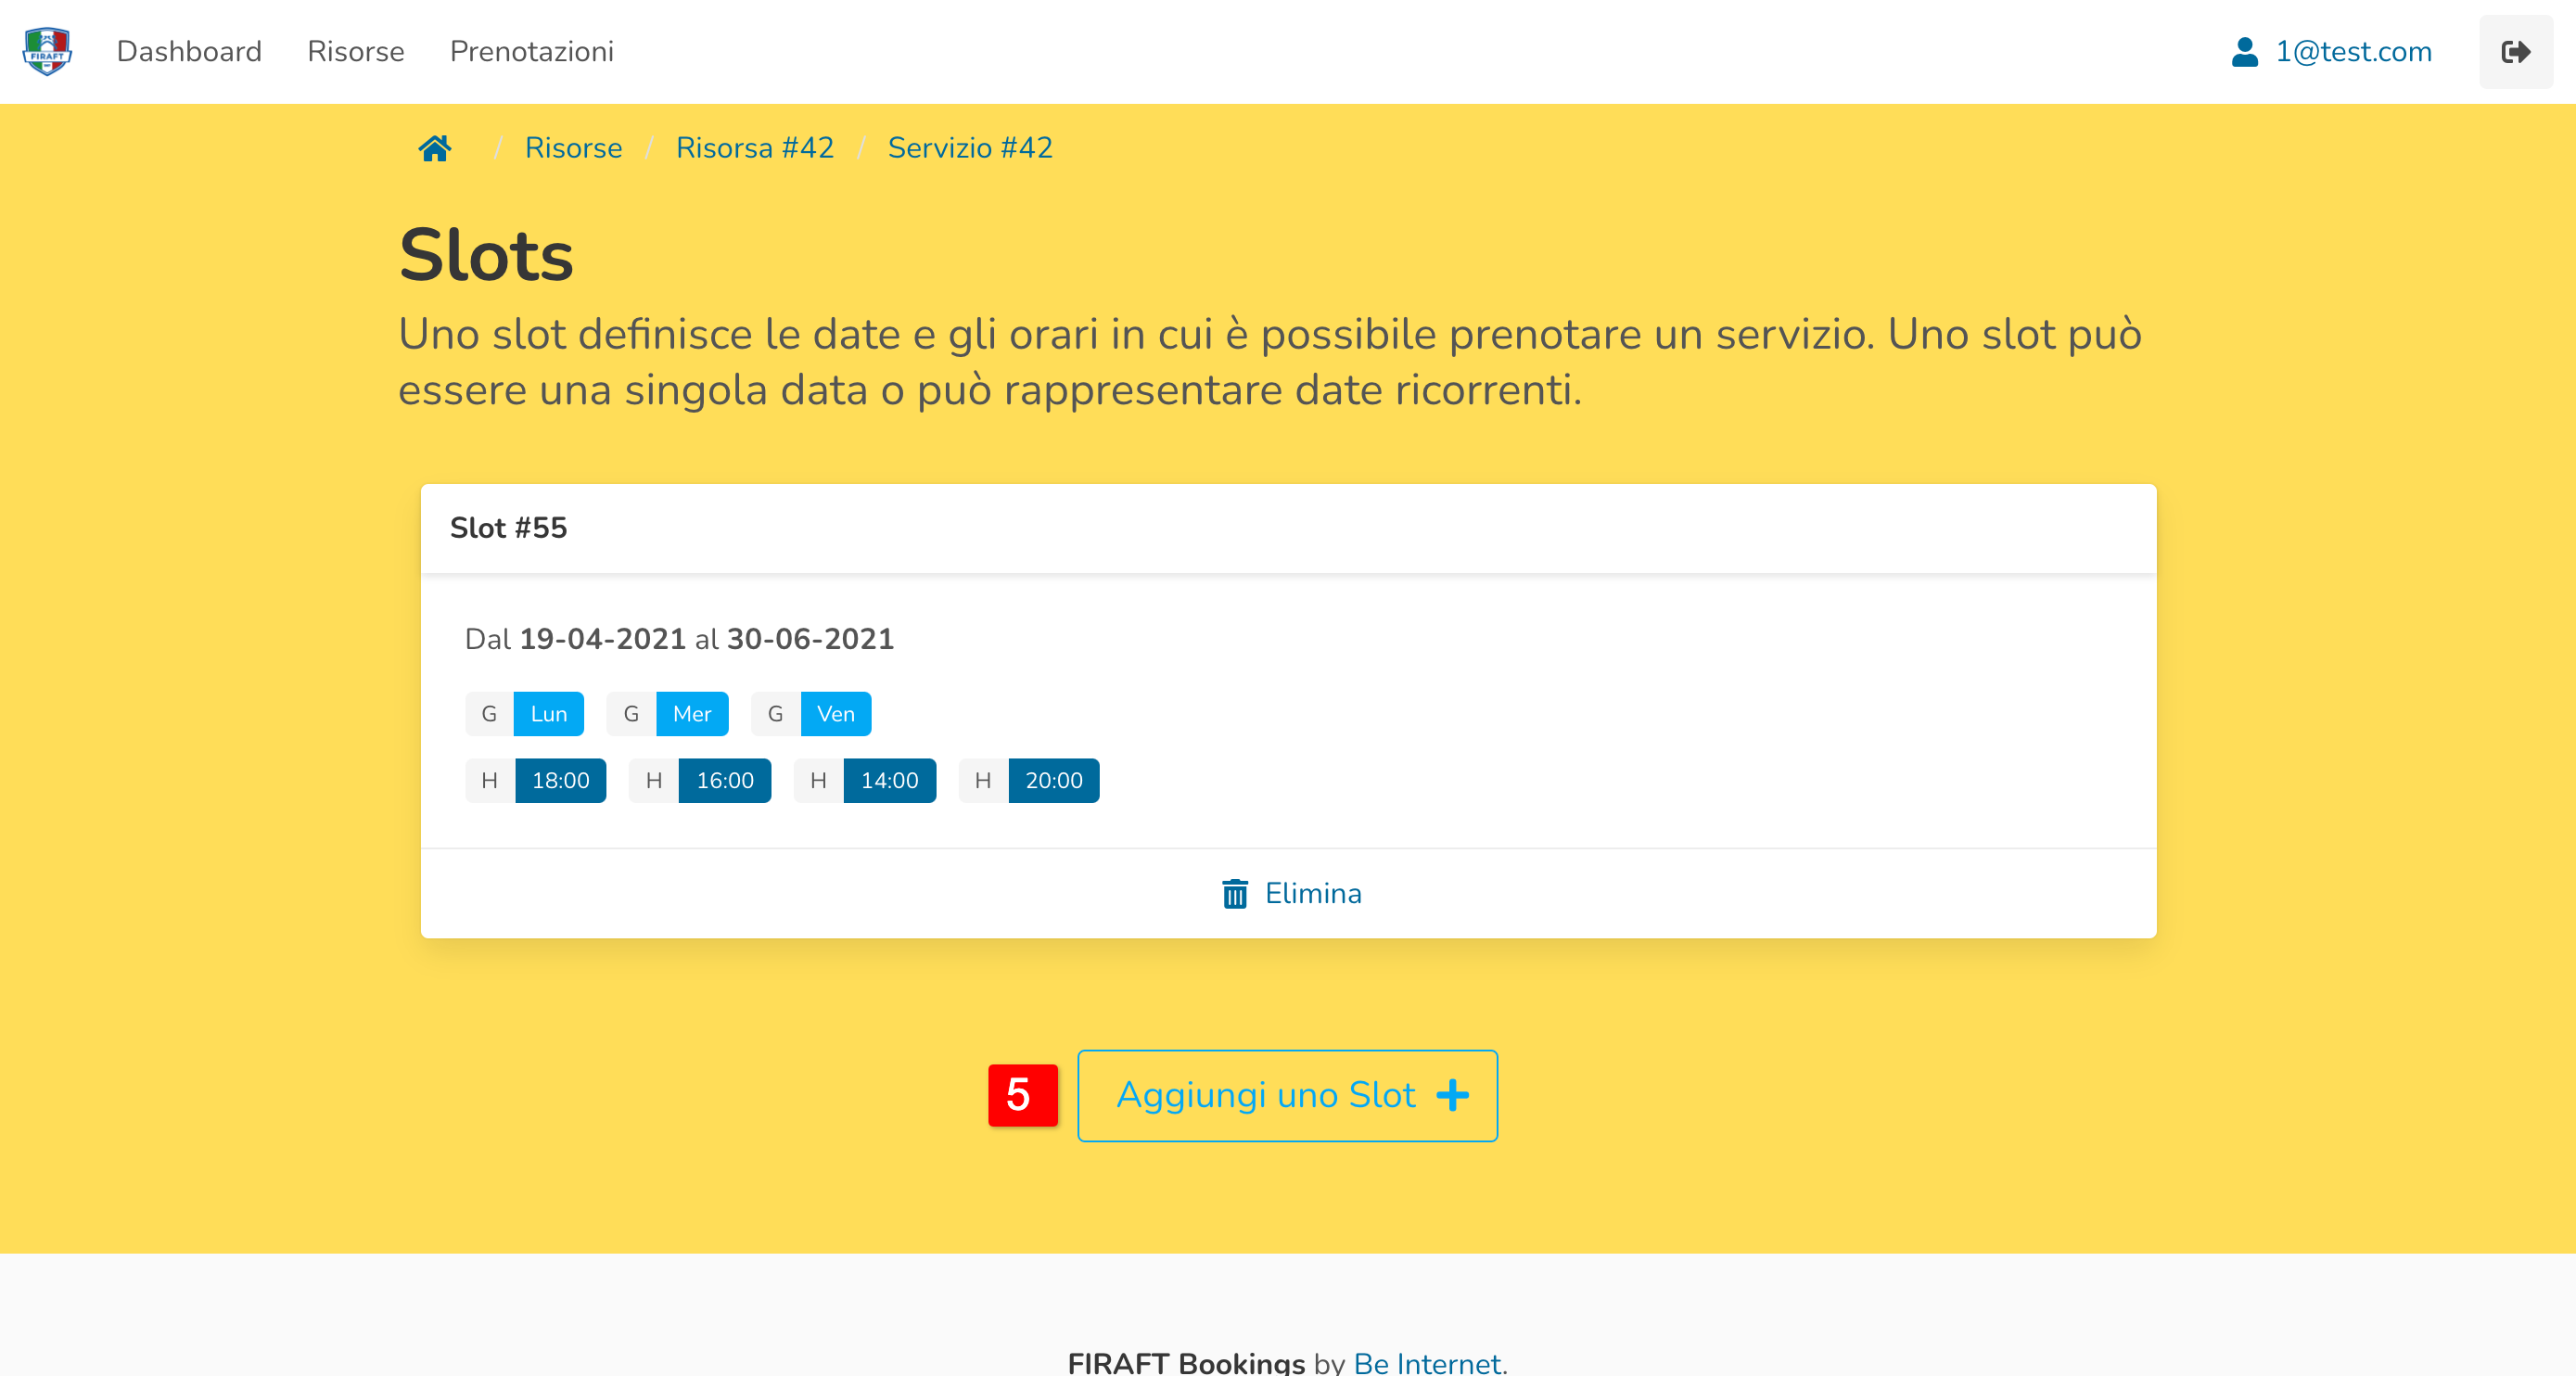Open Servizio #42 breadcrumb link

[970, 148]
